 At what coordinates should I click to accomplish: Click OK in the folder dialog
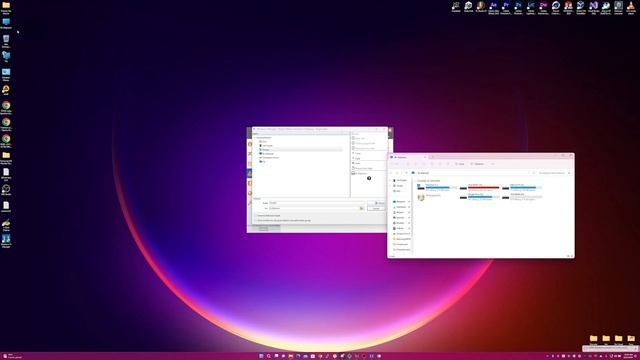(376, 203)
